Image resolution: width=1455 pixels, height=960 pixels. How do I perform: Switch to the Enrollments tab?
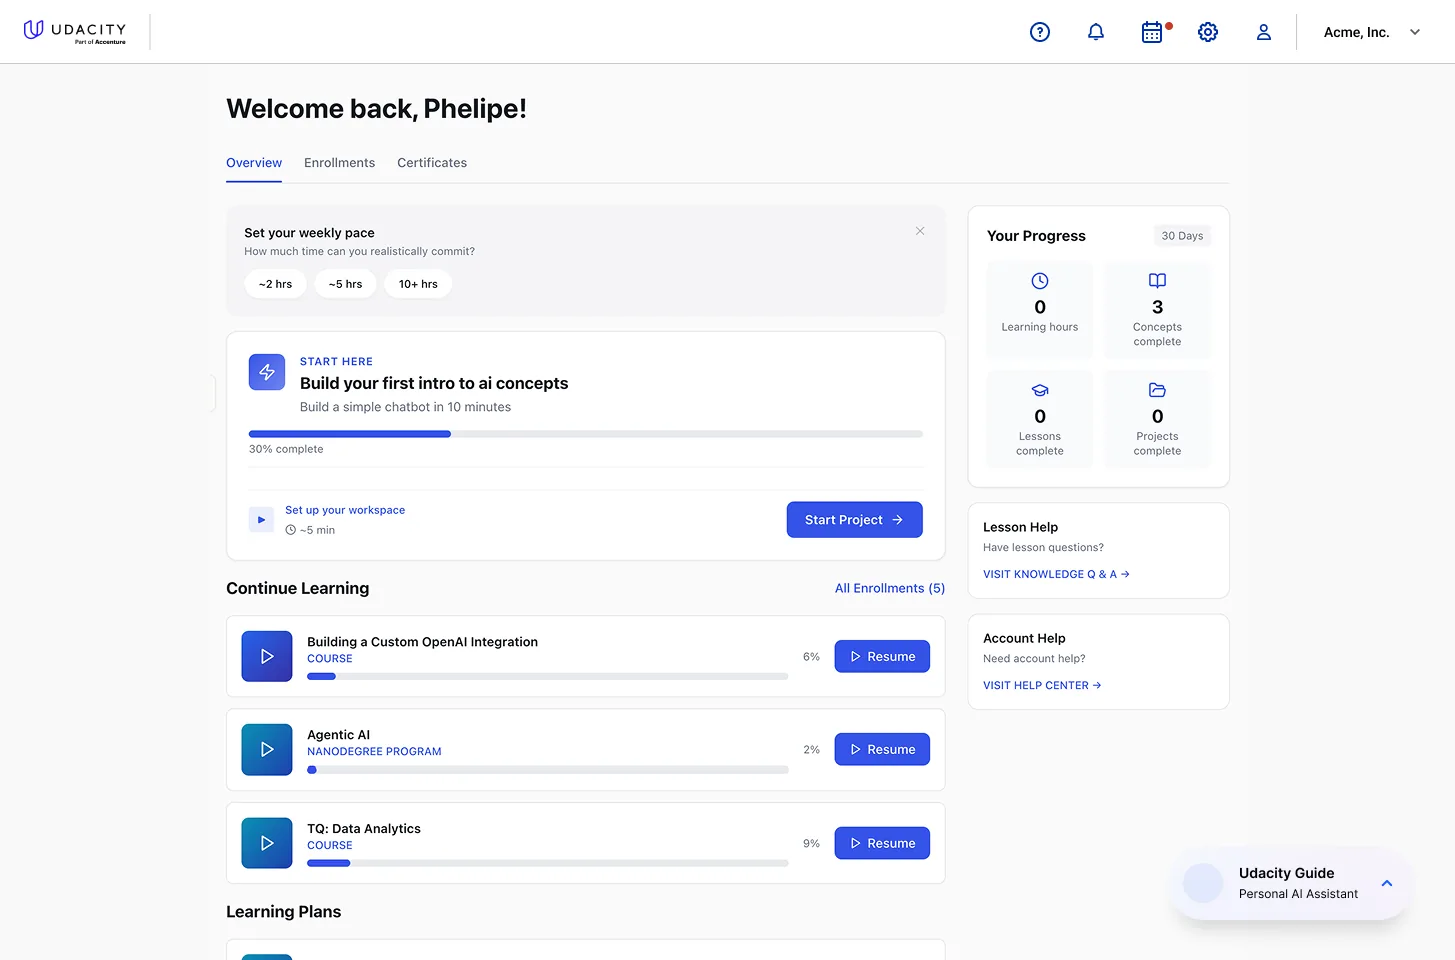click(340, 163)
